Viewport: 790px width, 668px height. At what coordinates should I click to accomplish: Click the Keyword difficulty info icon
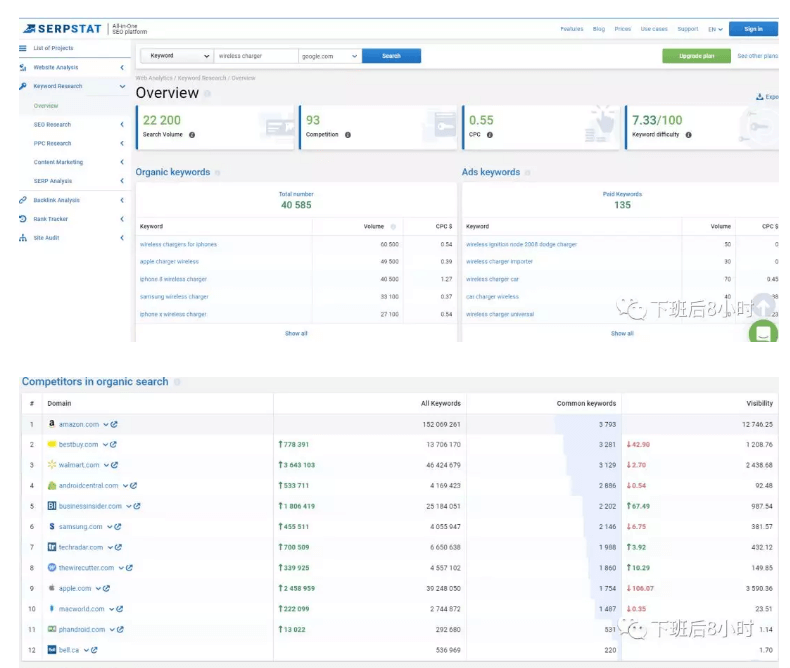[689, 134]
